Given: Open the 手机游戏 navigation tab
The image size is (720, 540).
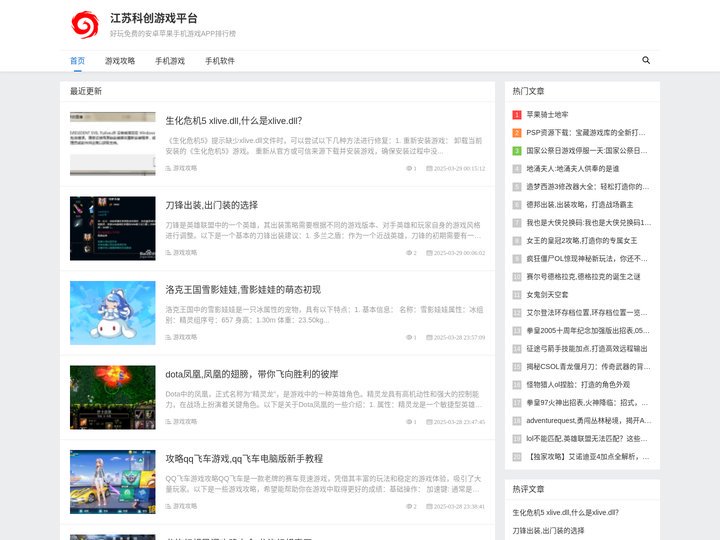Looking at the screenshot, I should pos(170,61).
